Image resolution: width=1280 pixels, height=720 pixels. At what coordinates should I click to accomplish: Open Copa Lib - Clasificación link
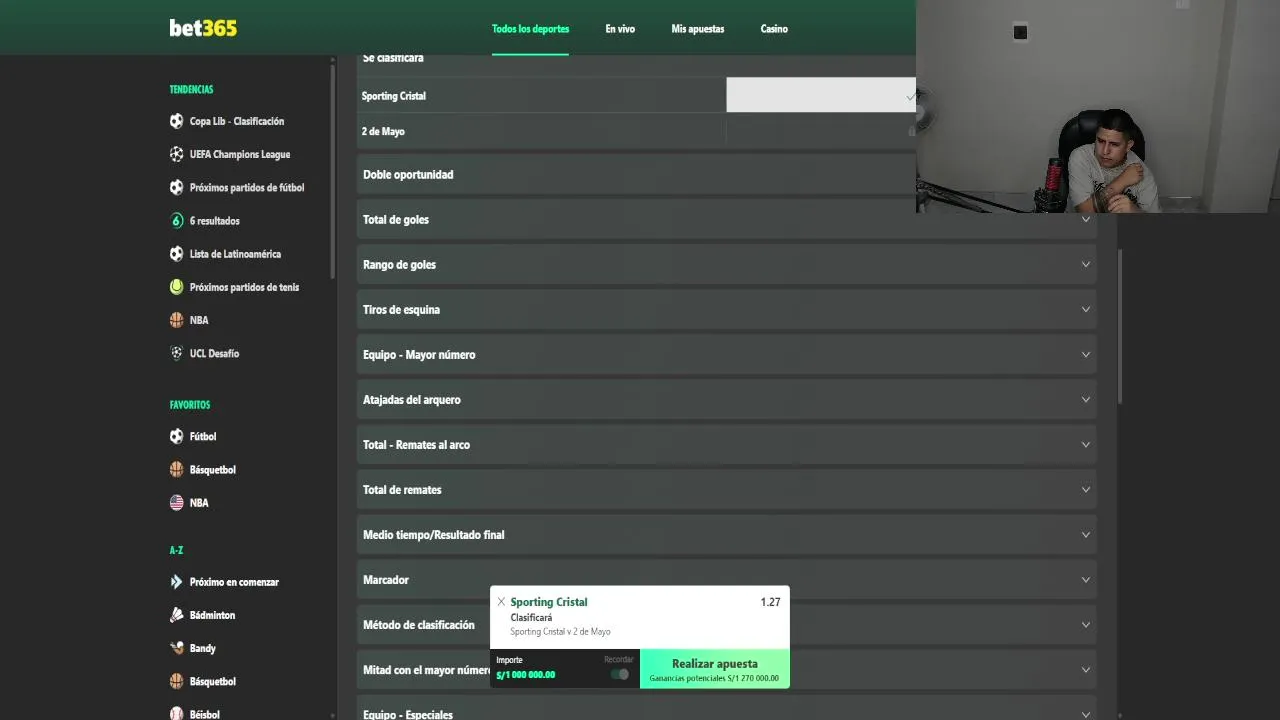point(237,121)
